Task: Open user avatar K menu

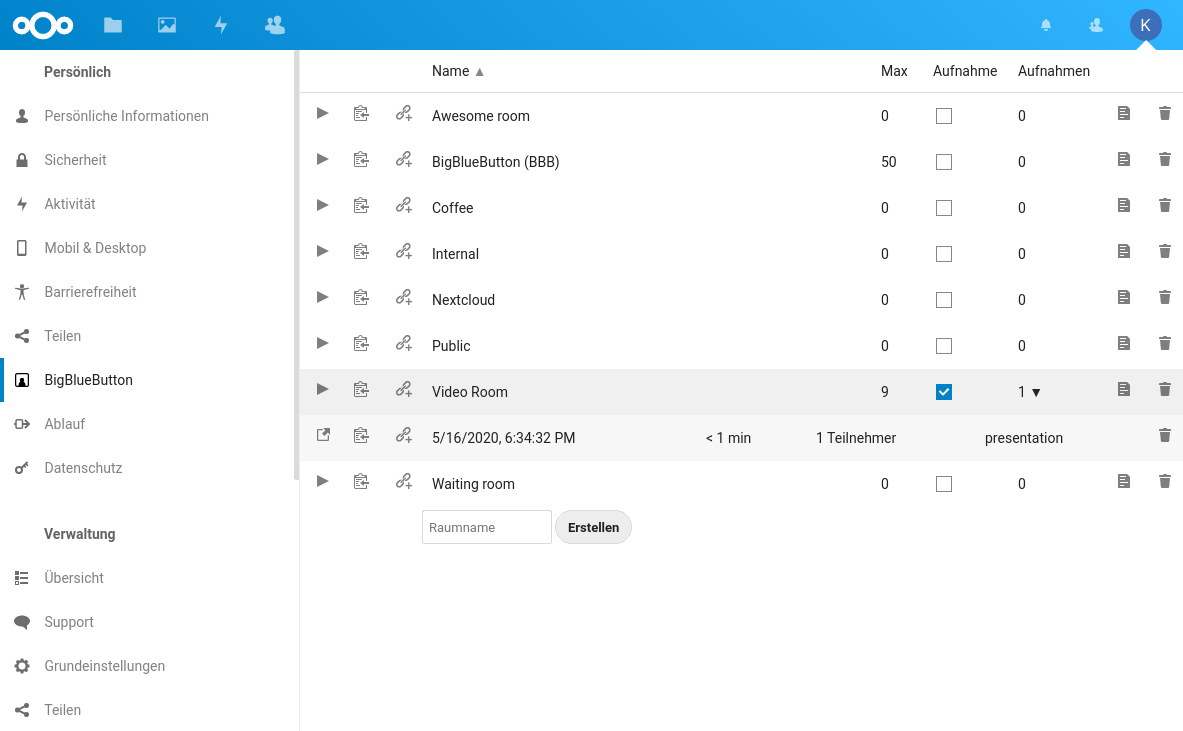Action: (1145, 25)
